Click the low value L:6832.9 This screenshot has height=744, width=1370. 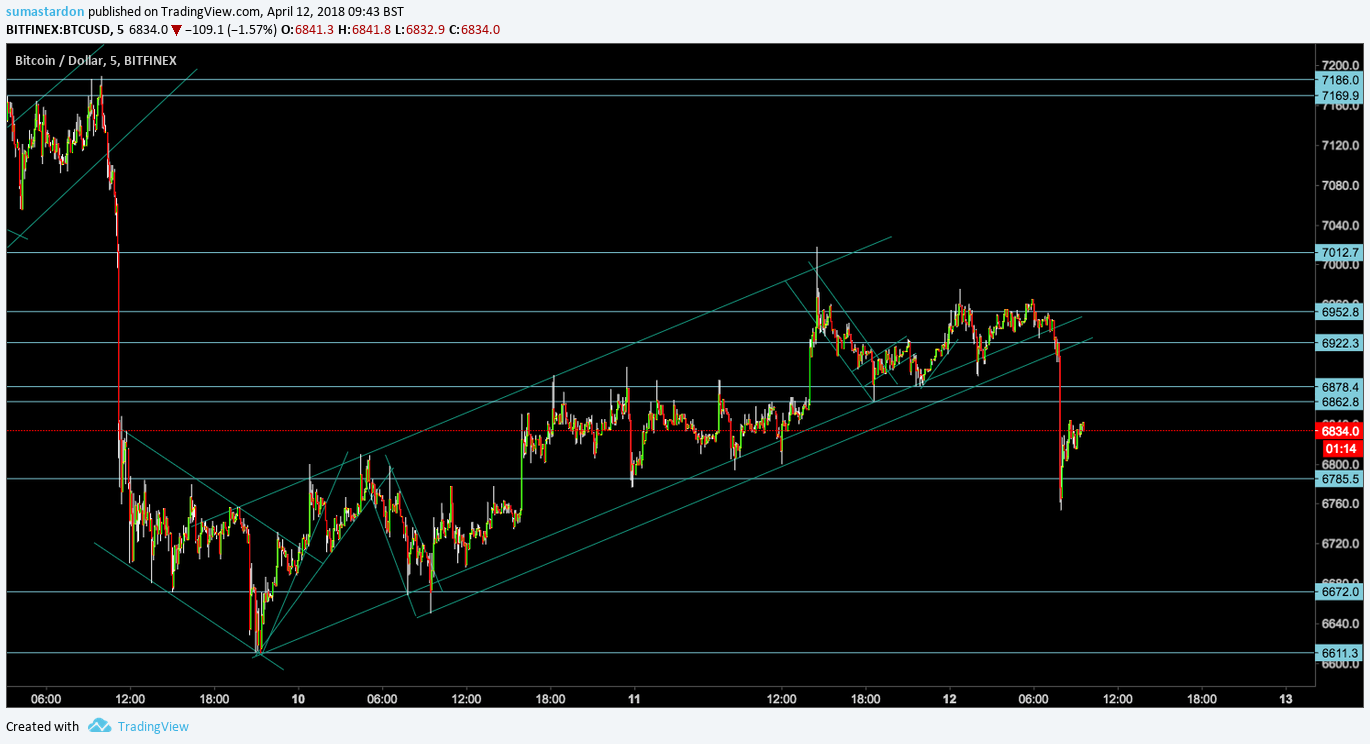[x=420, y=30]
